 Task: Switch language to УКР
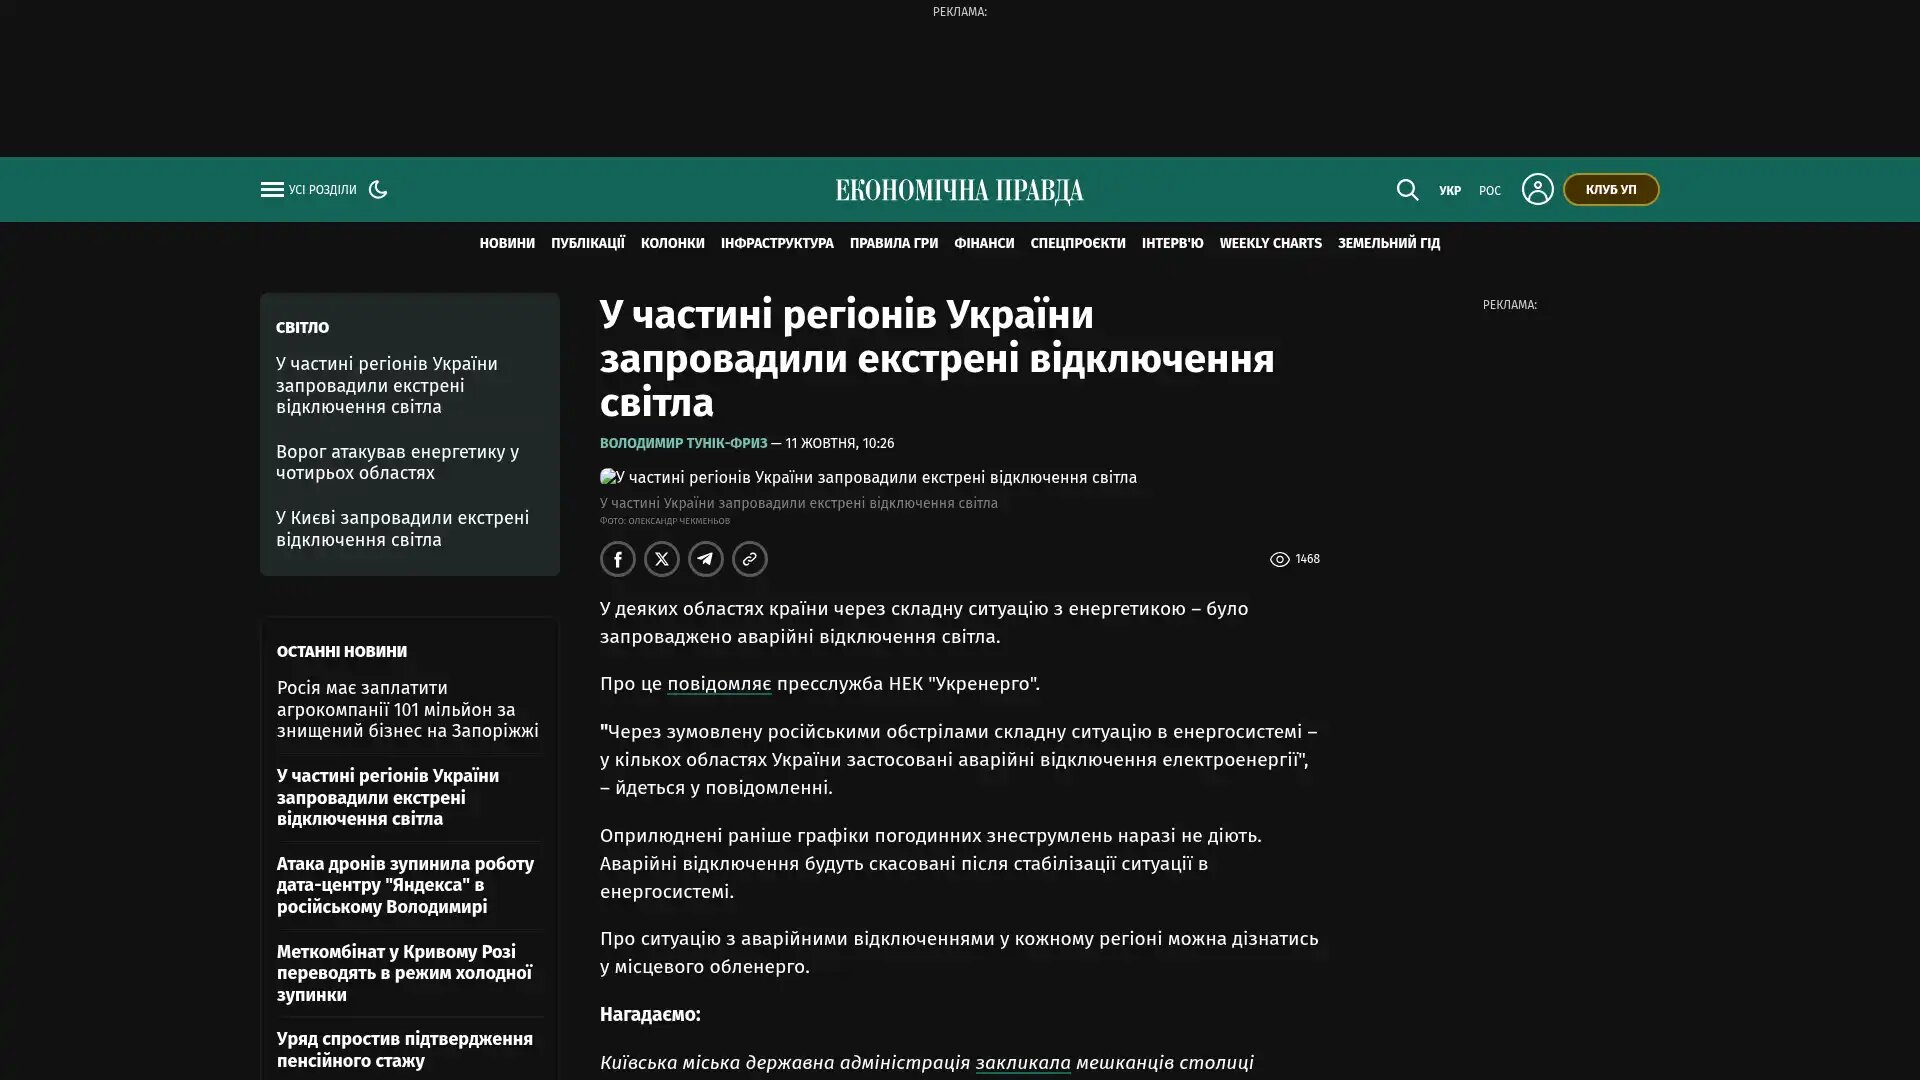click(1450, 190)
